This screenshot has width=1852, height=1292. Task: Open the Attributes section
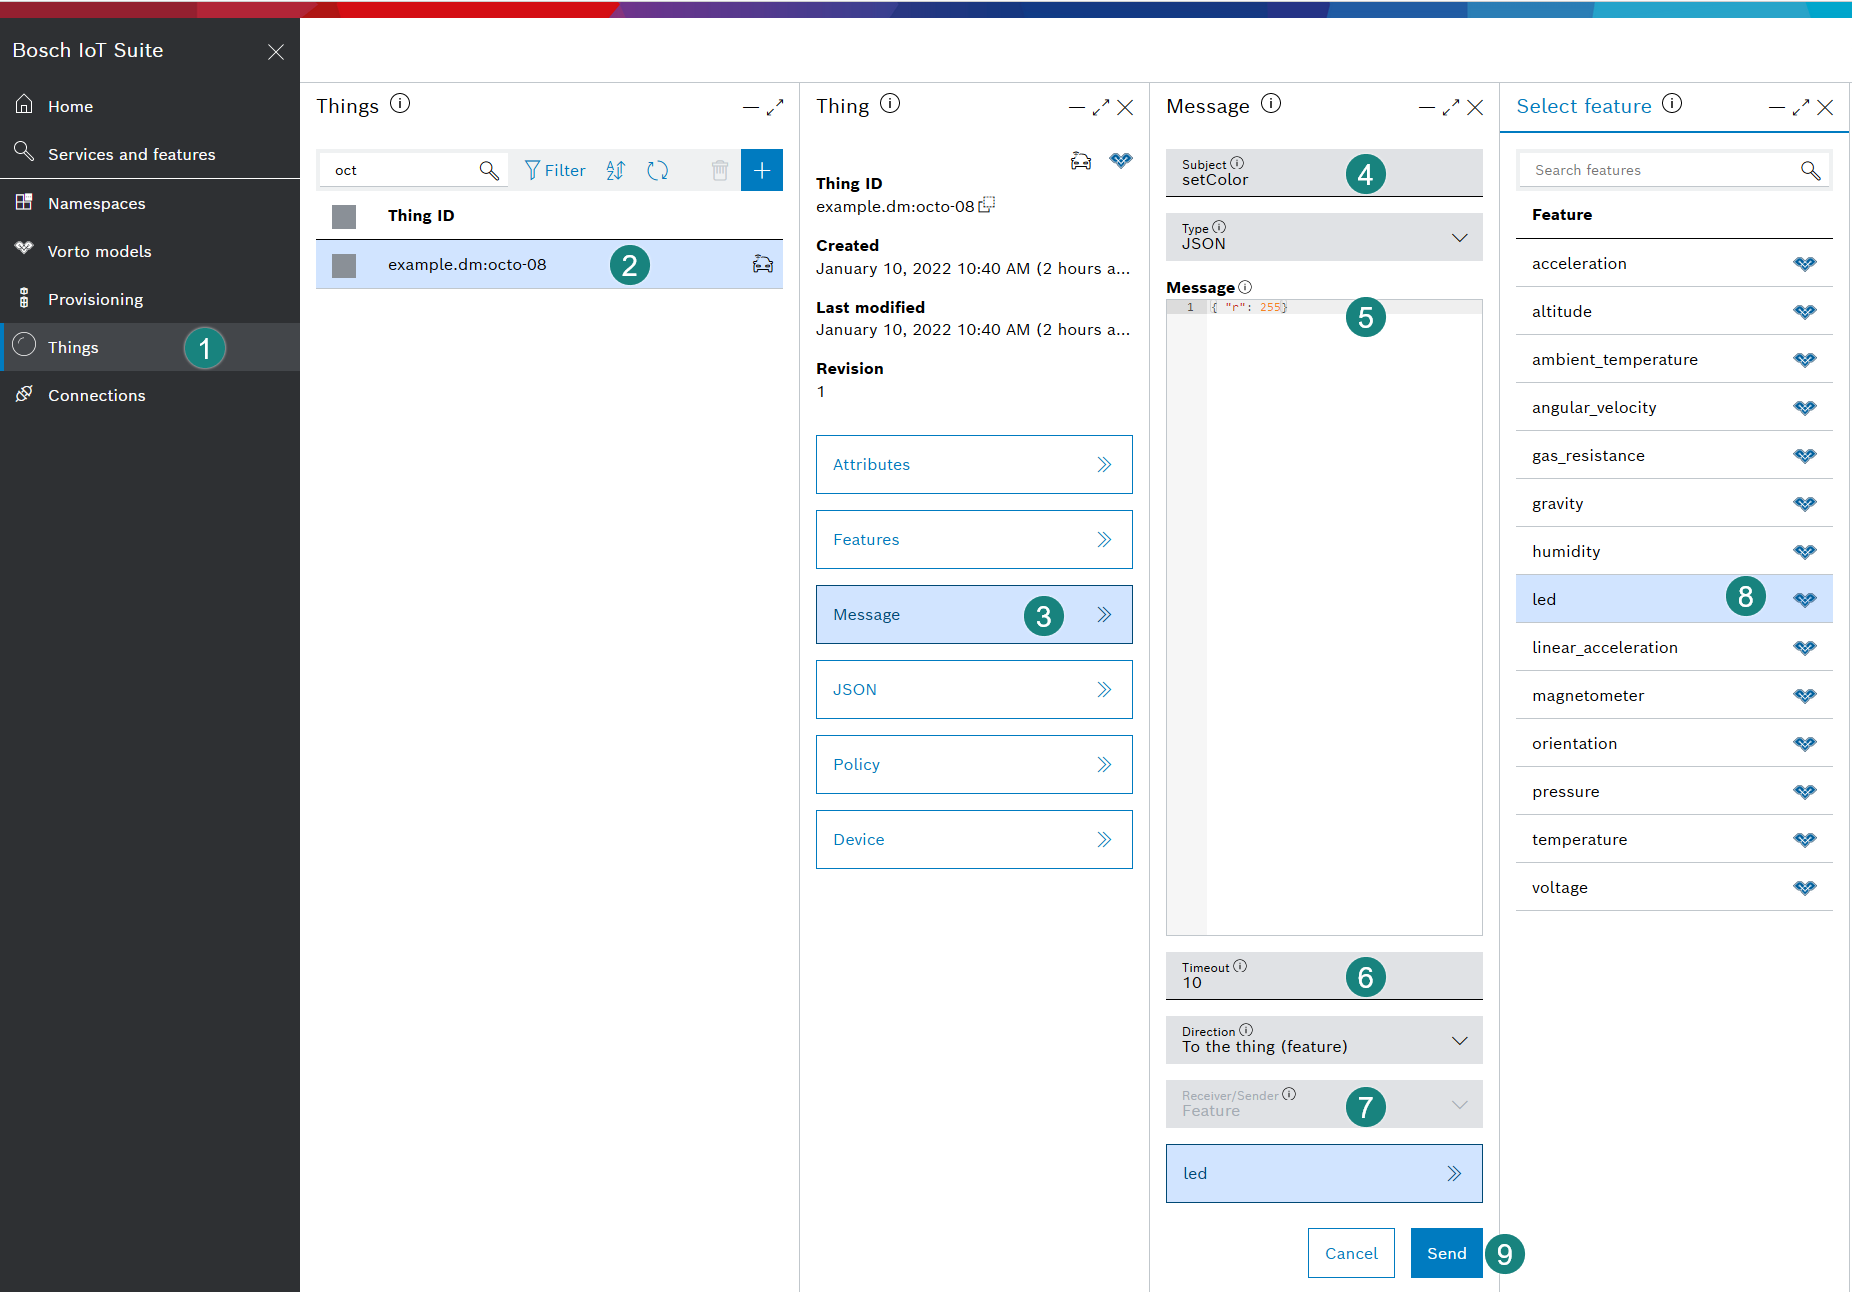click(974, 464)
